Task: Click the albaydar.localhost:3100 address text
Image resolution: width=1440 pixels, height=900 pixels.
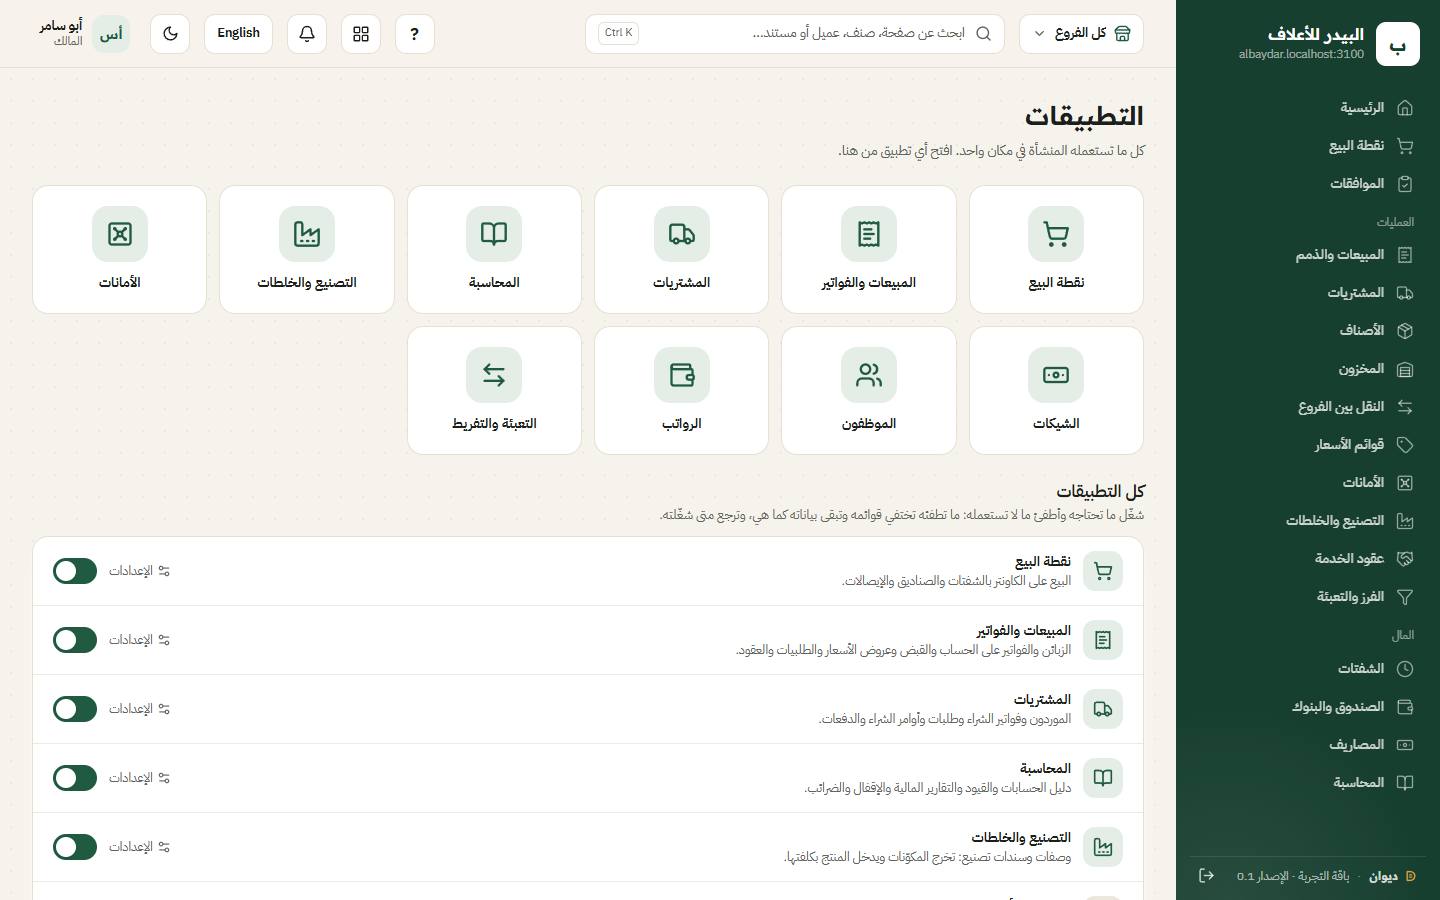Action: pos(1301,55)
